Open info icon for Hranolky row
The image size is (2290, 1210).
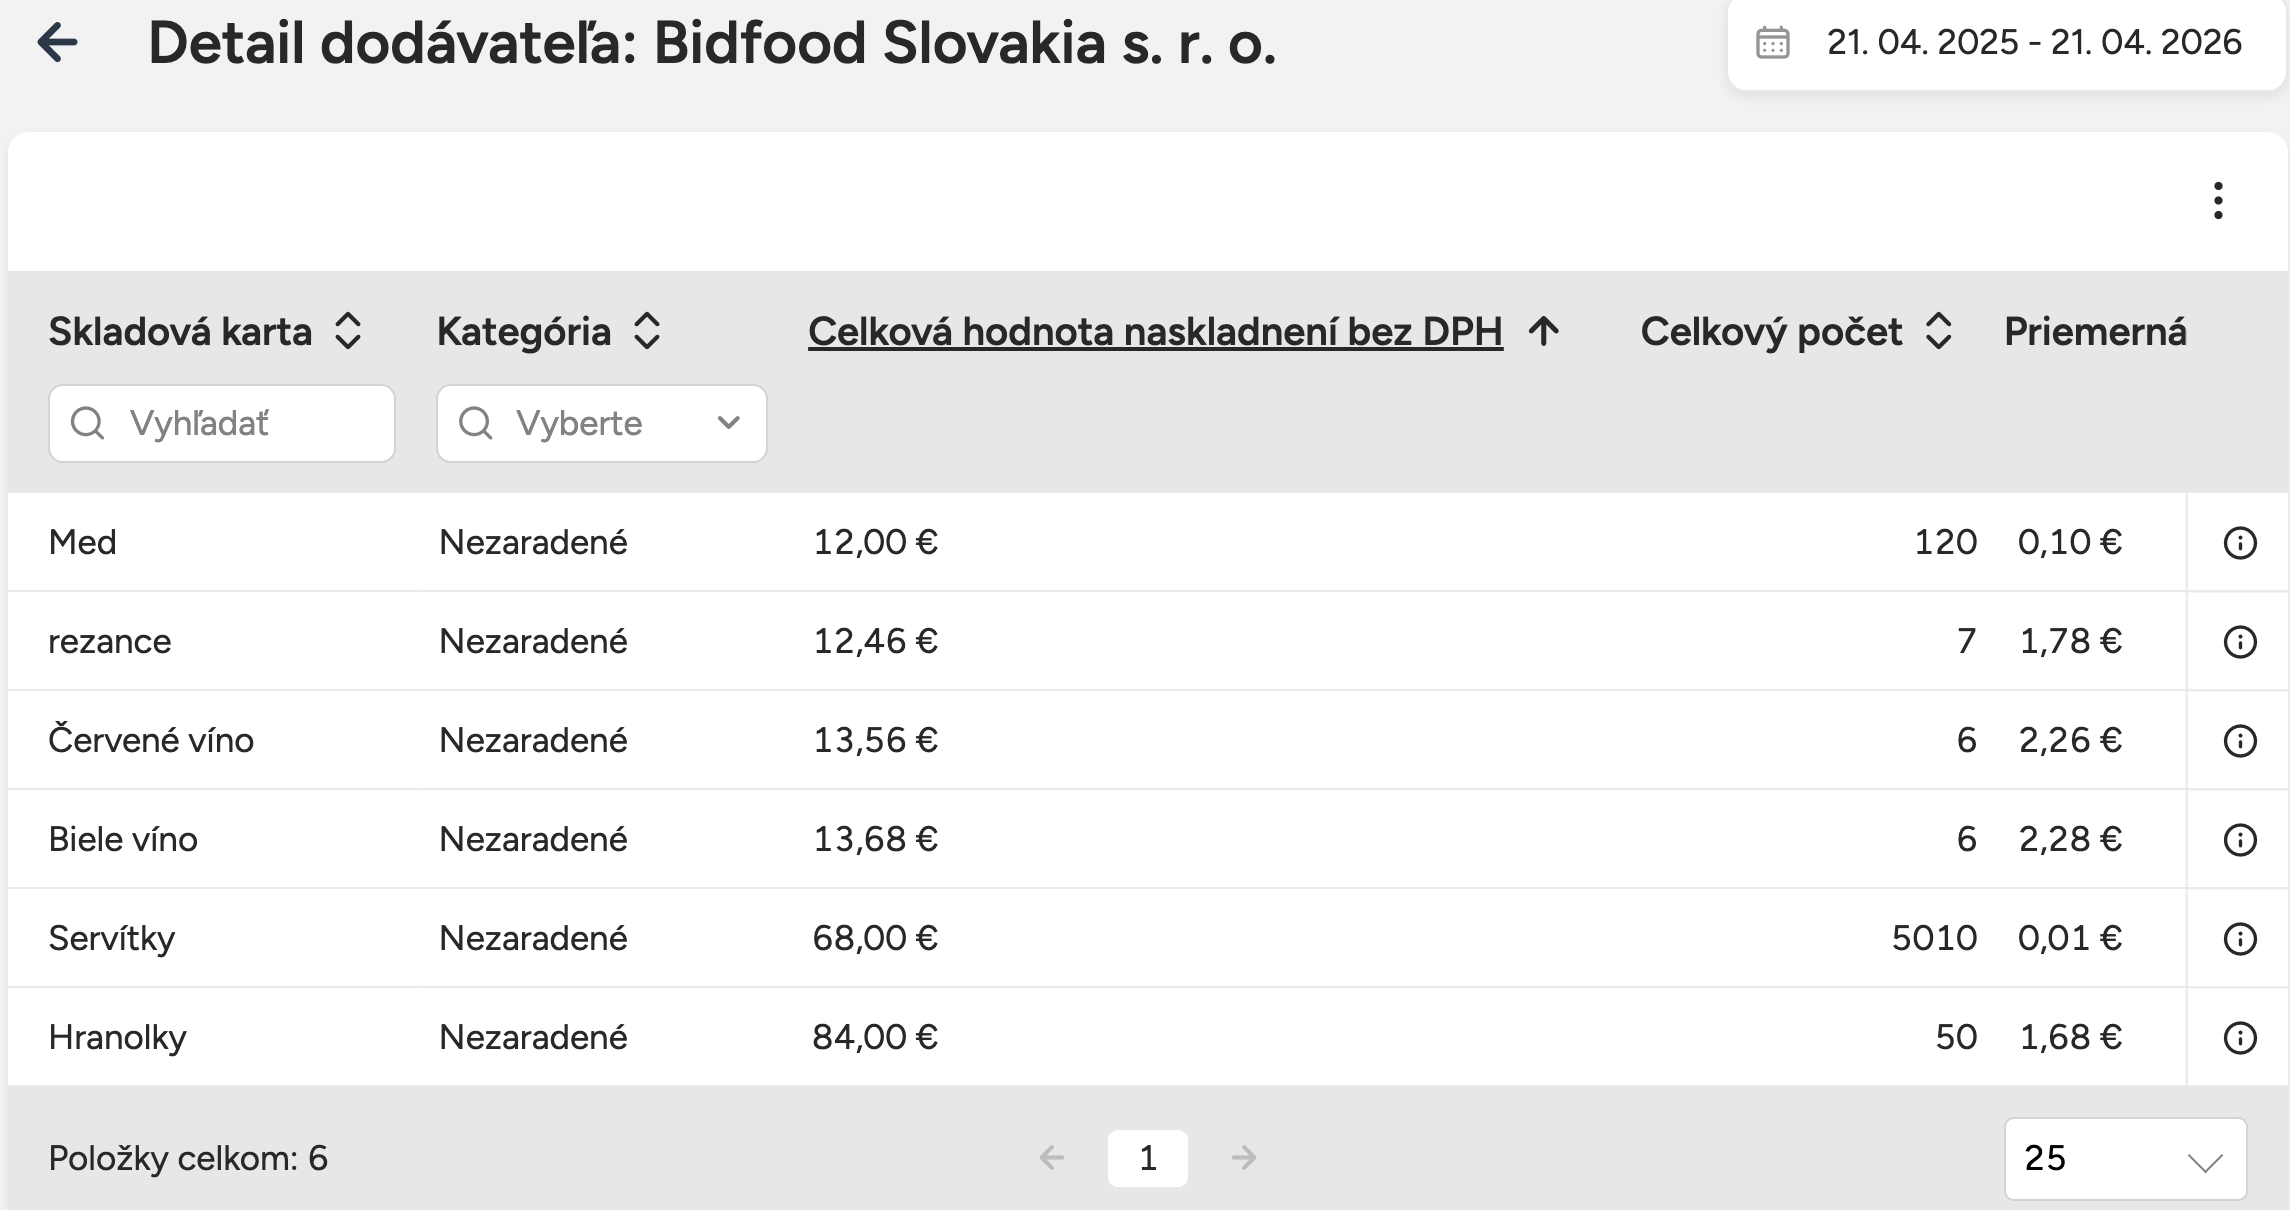2239,1038
